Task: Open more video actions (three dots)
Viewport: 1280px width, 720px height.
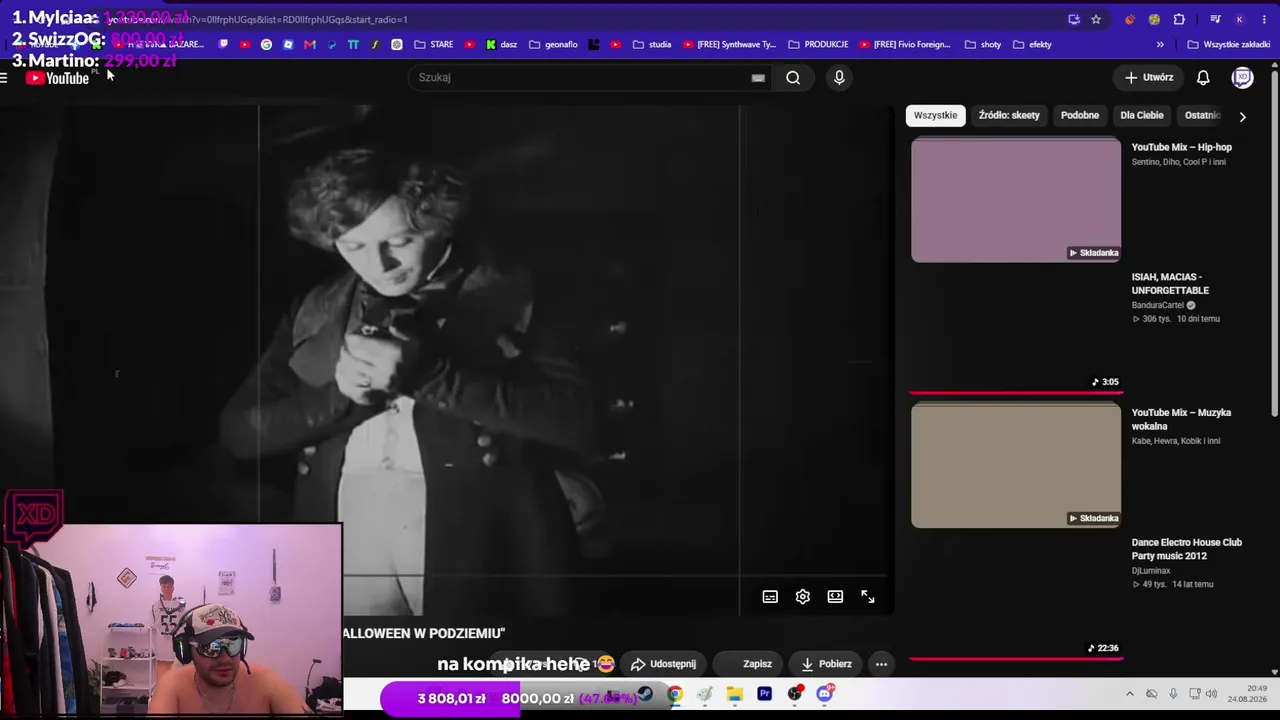Action: (881, 664)
